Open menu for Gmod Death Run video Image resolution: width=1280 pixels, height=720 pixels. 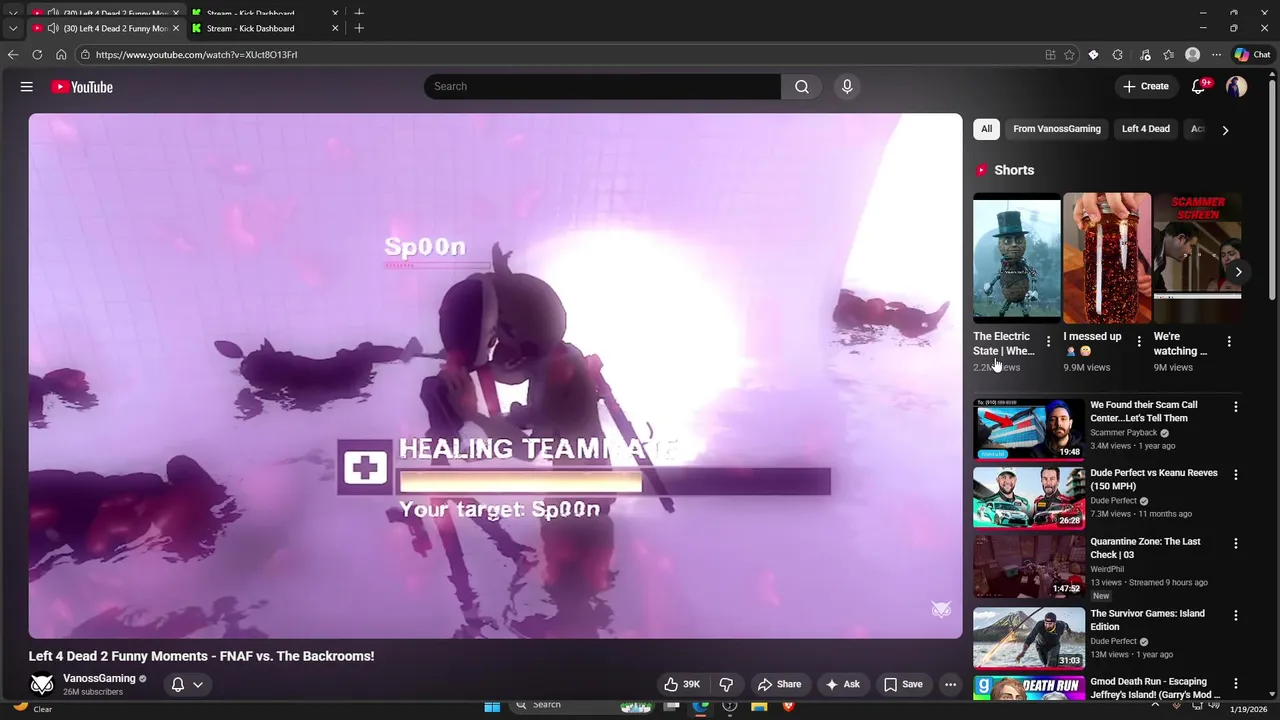[1235, 684]
